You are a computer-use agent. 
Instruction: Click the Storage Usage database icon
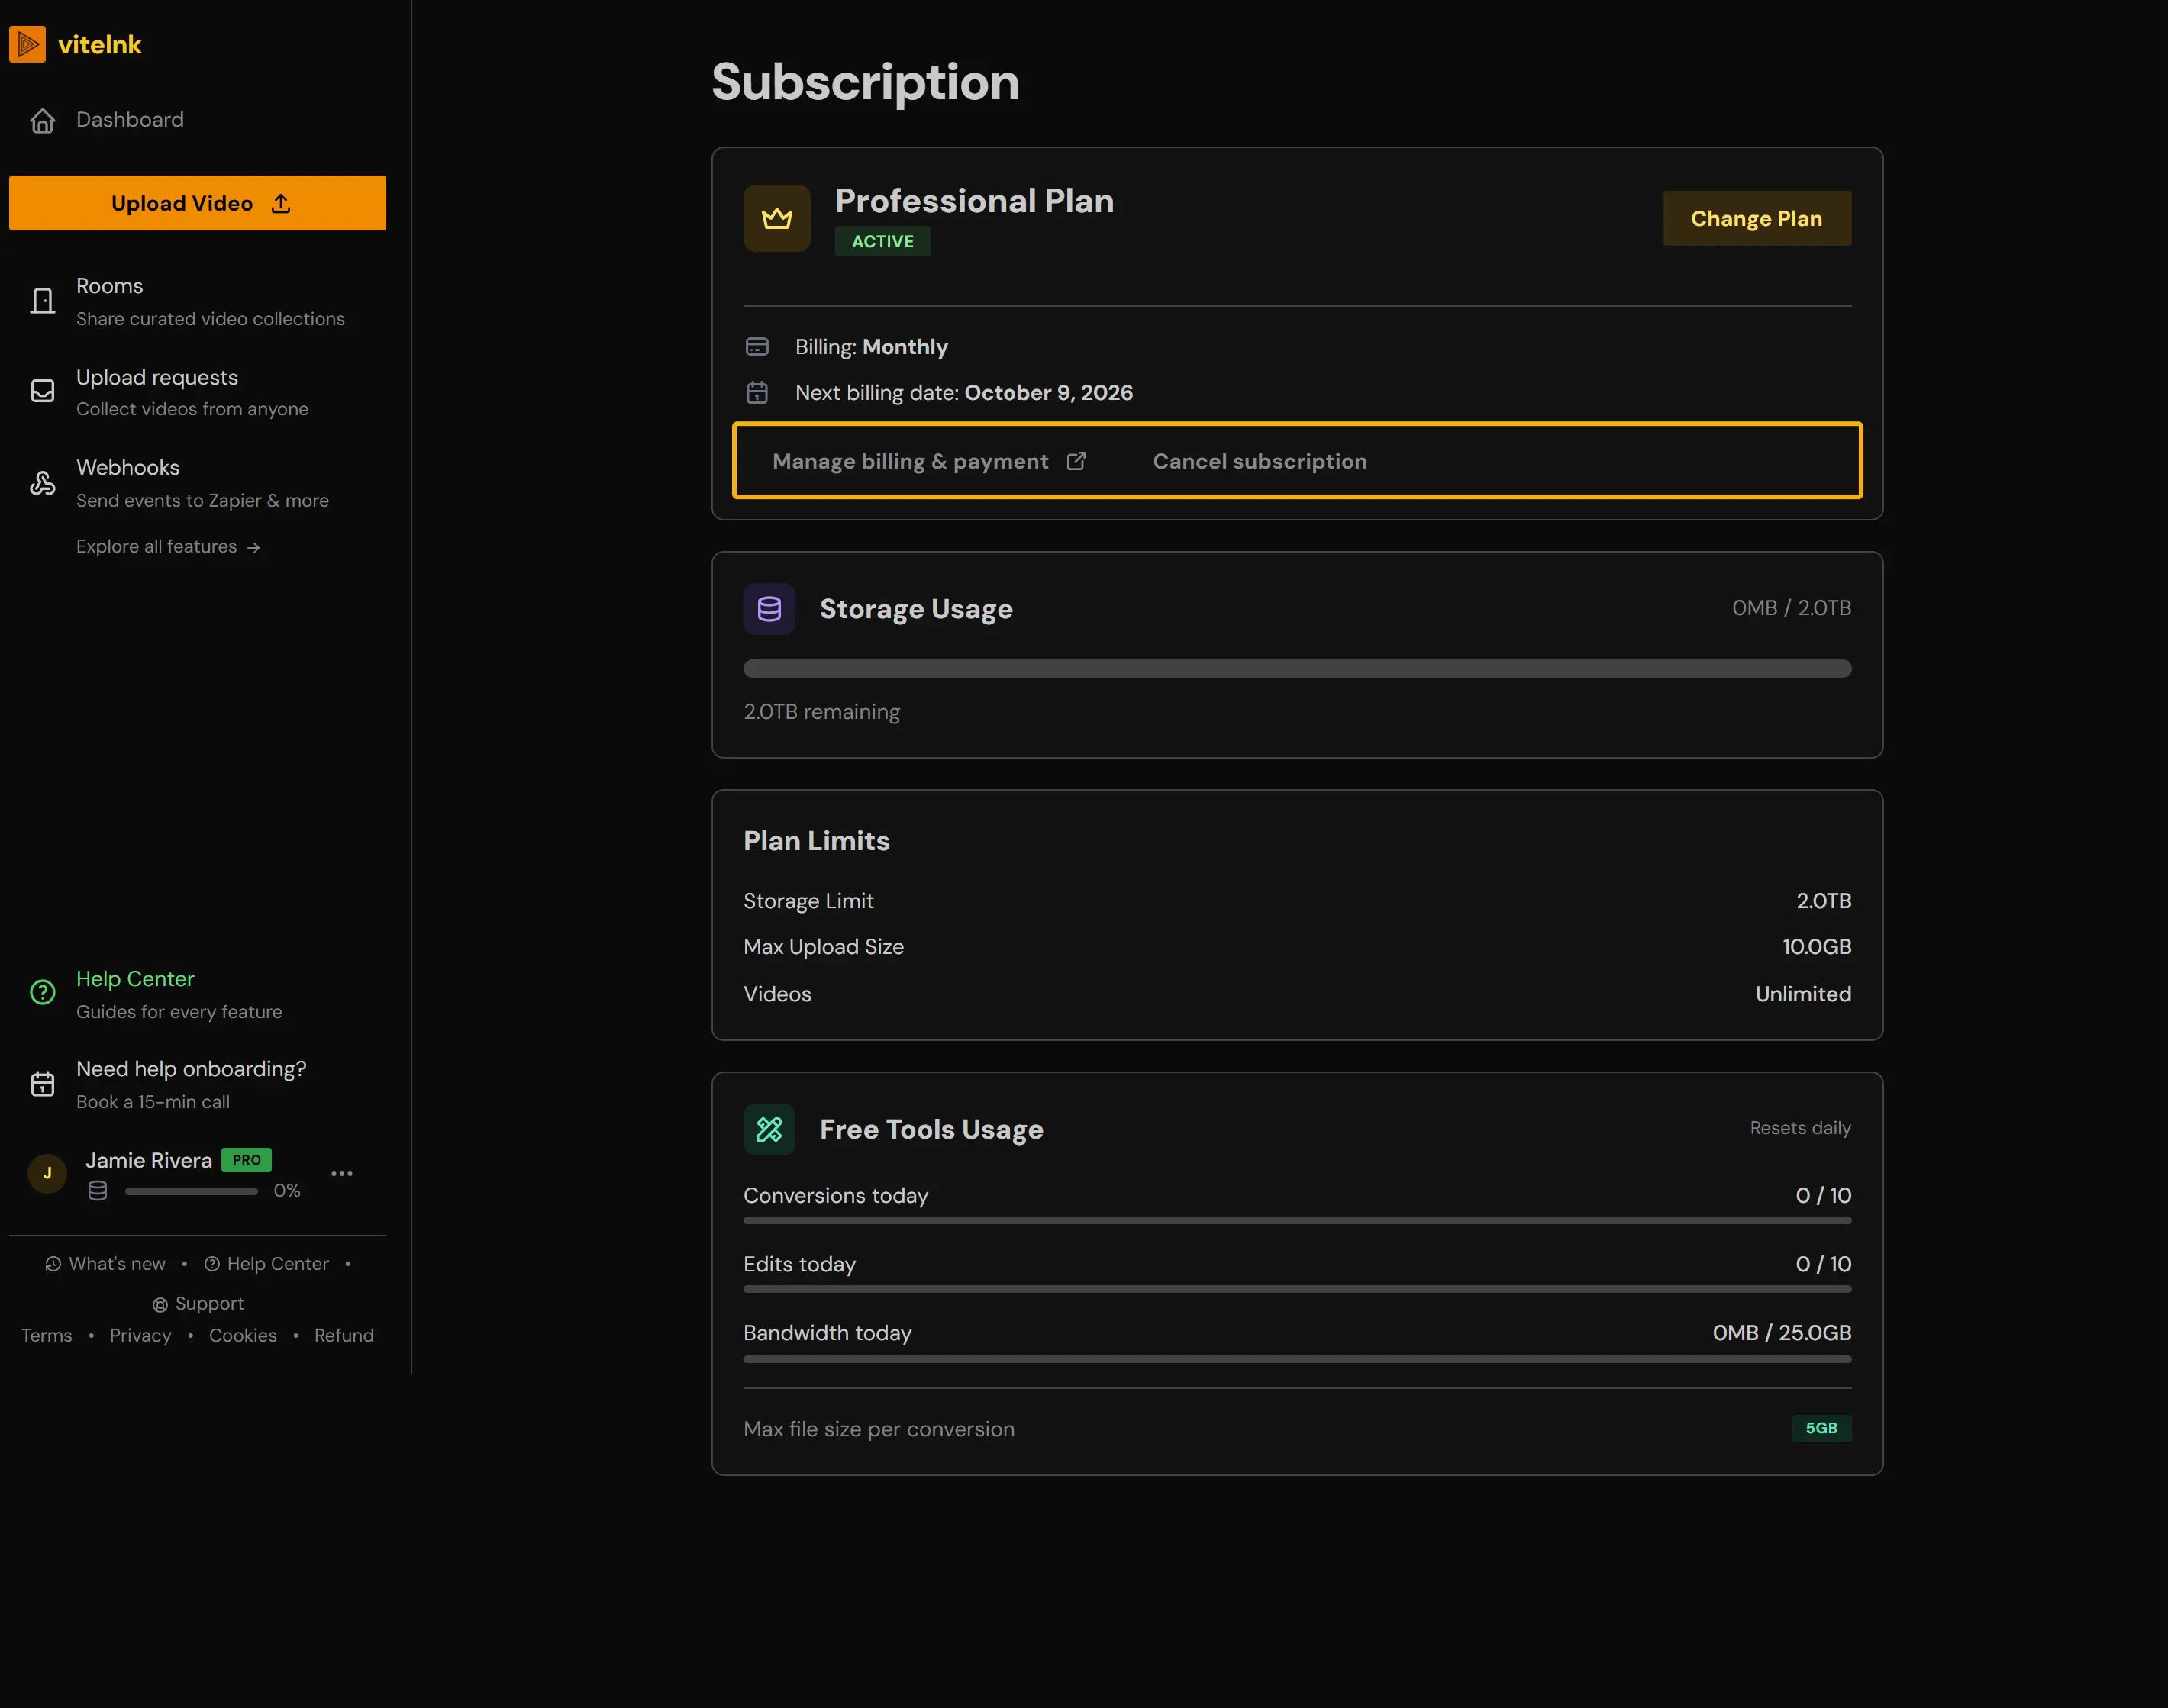coord(769,609)
